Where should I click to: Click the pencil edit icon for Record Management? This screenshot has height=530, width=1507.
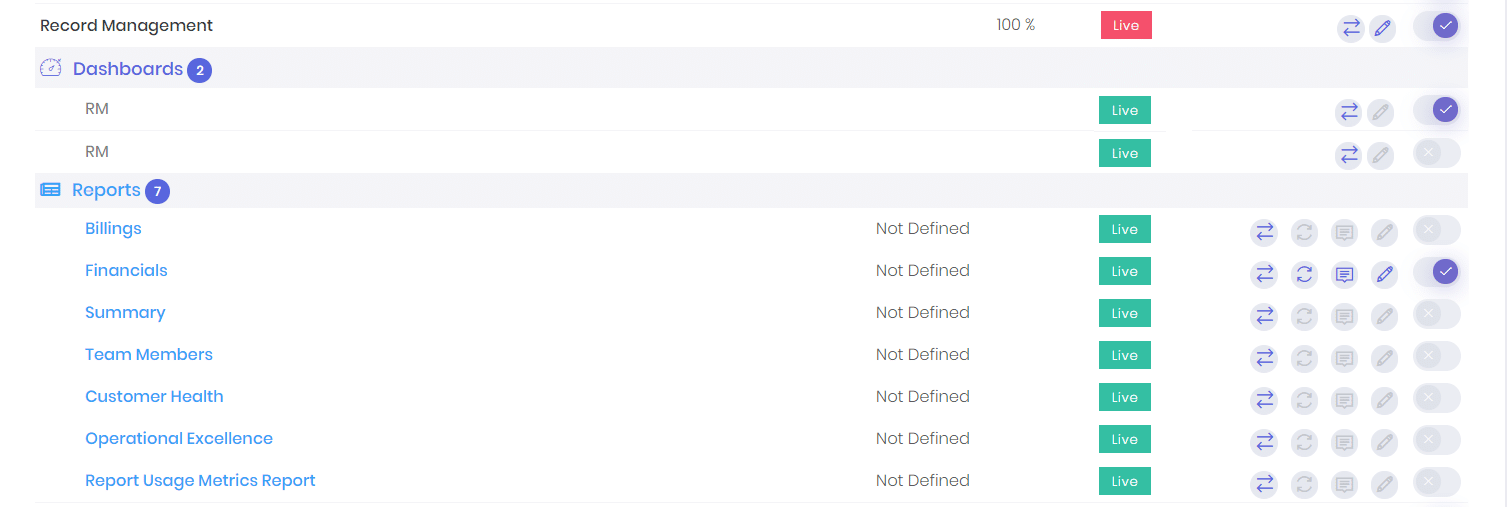[1382, 28]
